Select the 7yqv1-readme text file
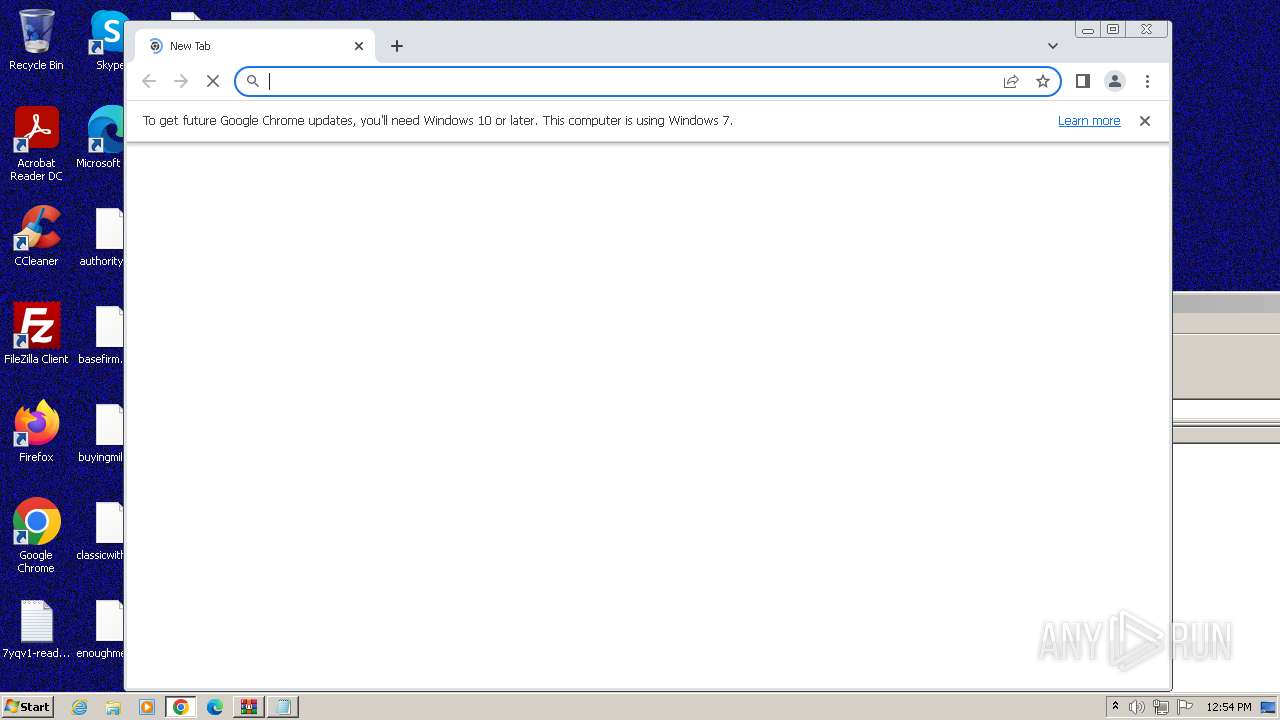 point(36,630)
